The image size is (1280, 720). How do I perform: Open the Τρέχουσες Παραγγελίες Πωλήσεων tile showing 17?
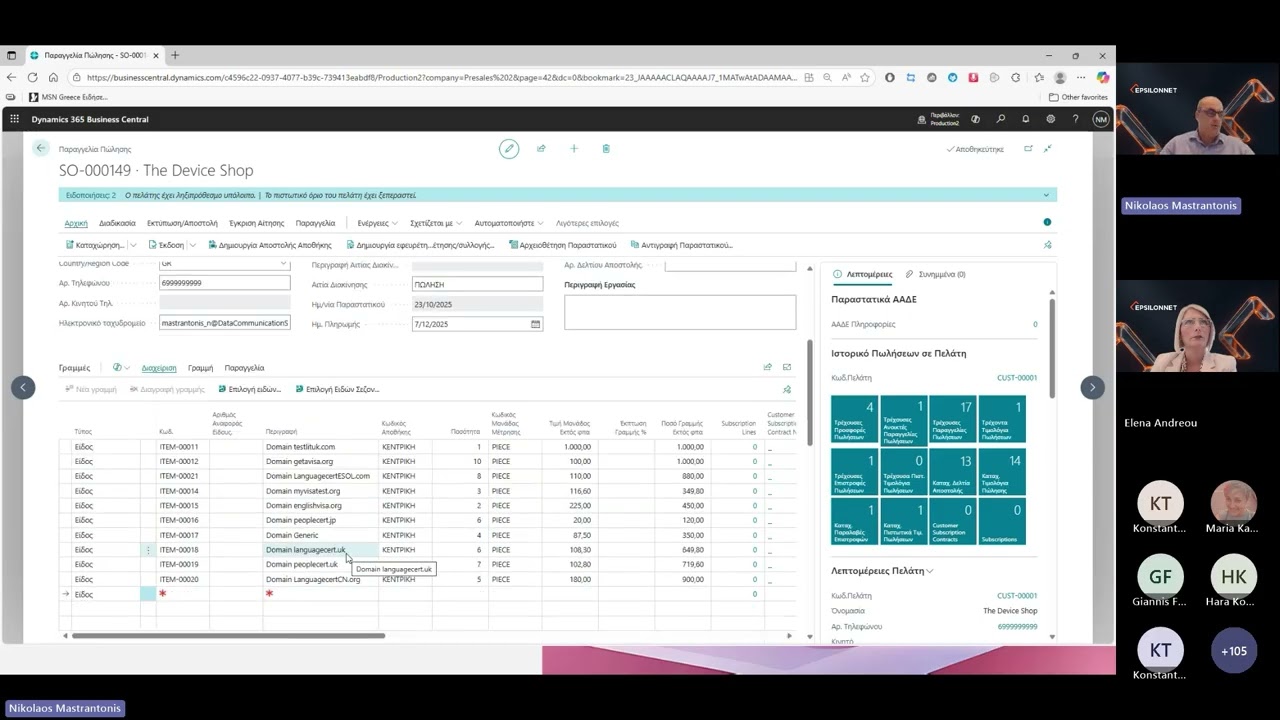point(953,419)
